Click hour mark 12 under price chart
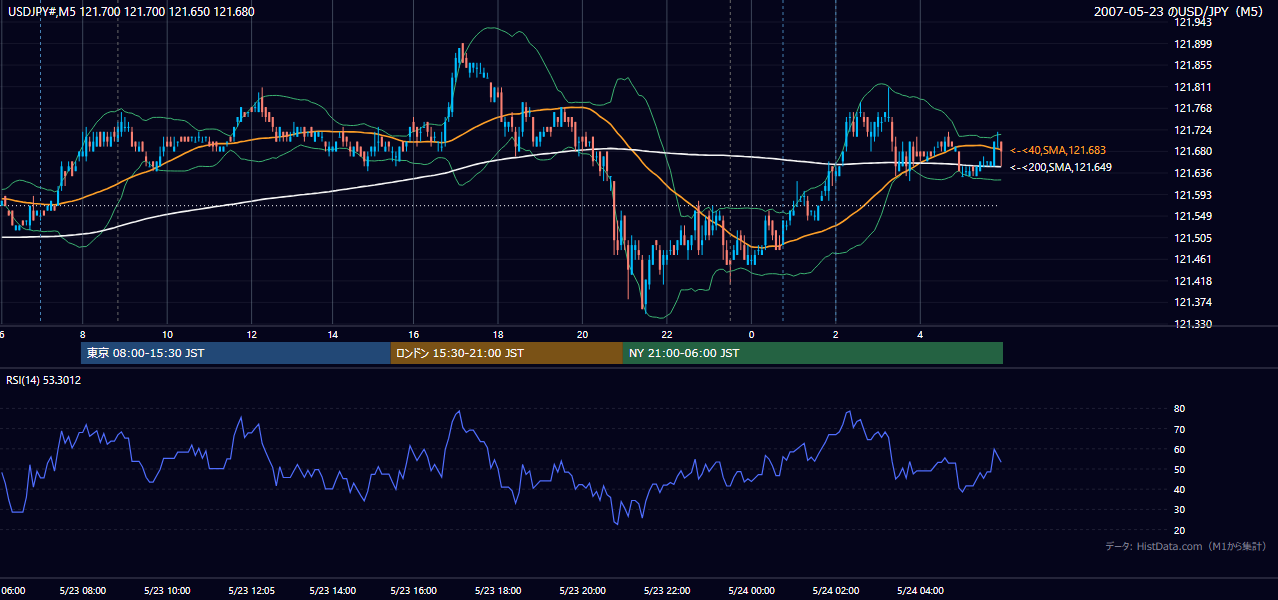Screen dimensions: 1278x600 pos(251,334)
